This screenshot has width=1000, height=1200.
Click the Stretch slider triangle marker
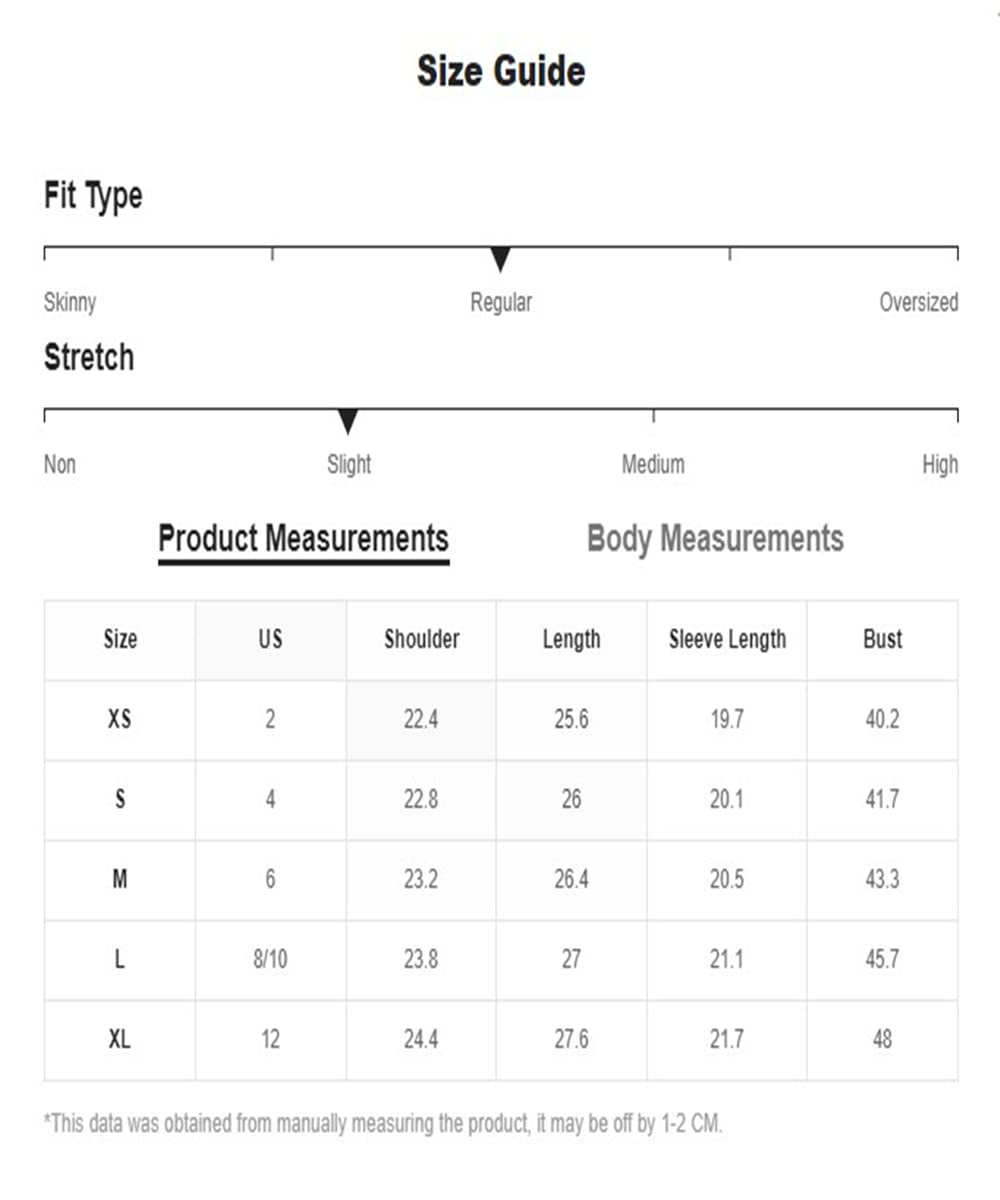[348, 422]
